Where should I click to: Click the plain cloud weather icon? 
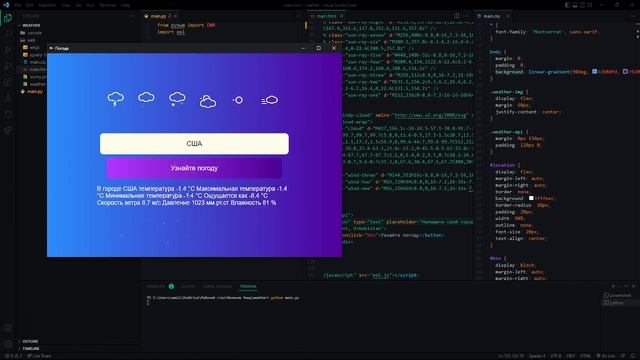[x=146, y=97]
